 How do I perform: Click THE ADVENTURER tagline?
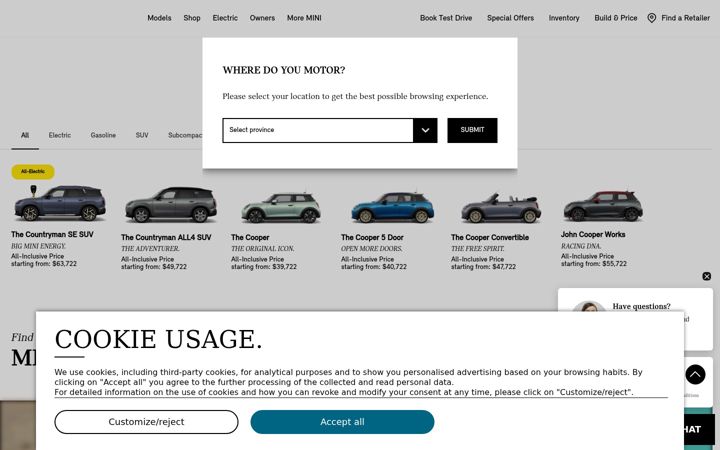(150, 249)
